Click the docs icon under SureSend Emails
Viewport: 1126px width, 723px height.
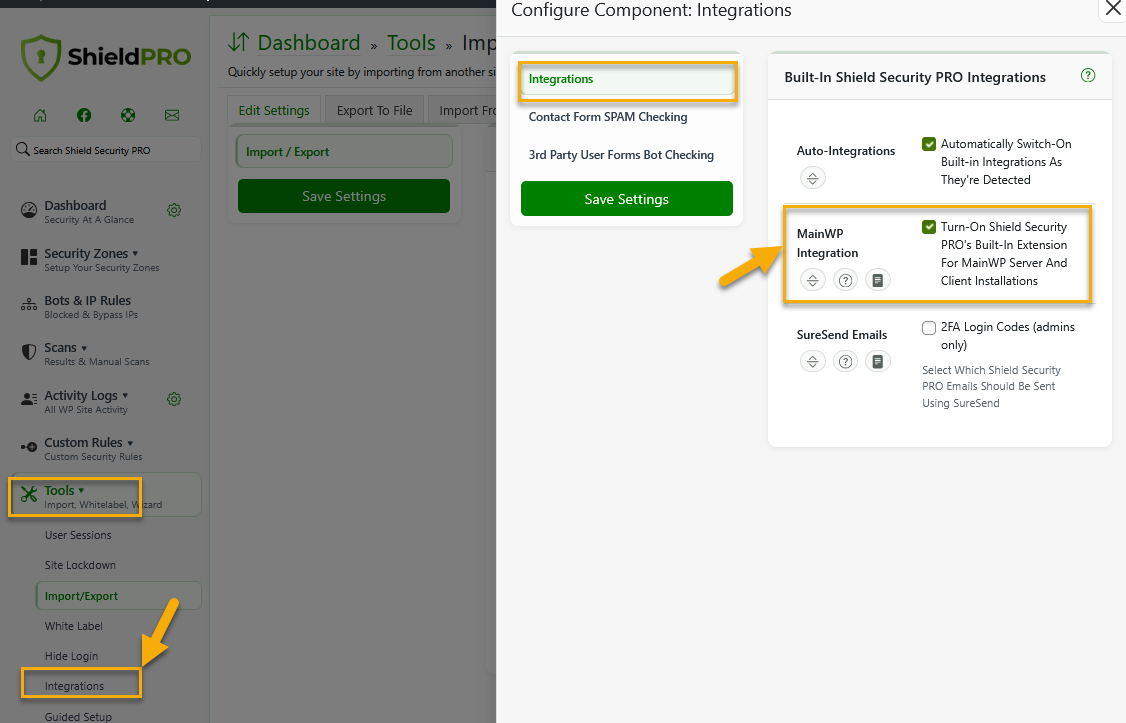point(878,361)
